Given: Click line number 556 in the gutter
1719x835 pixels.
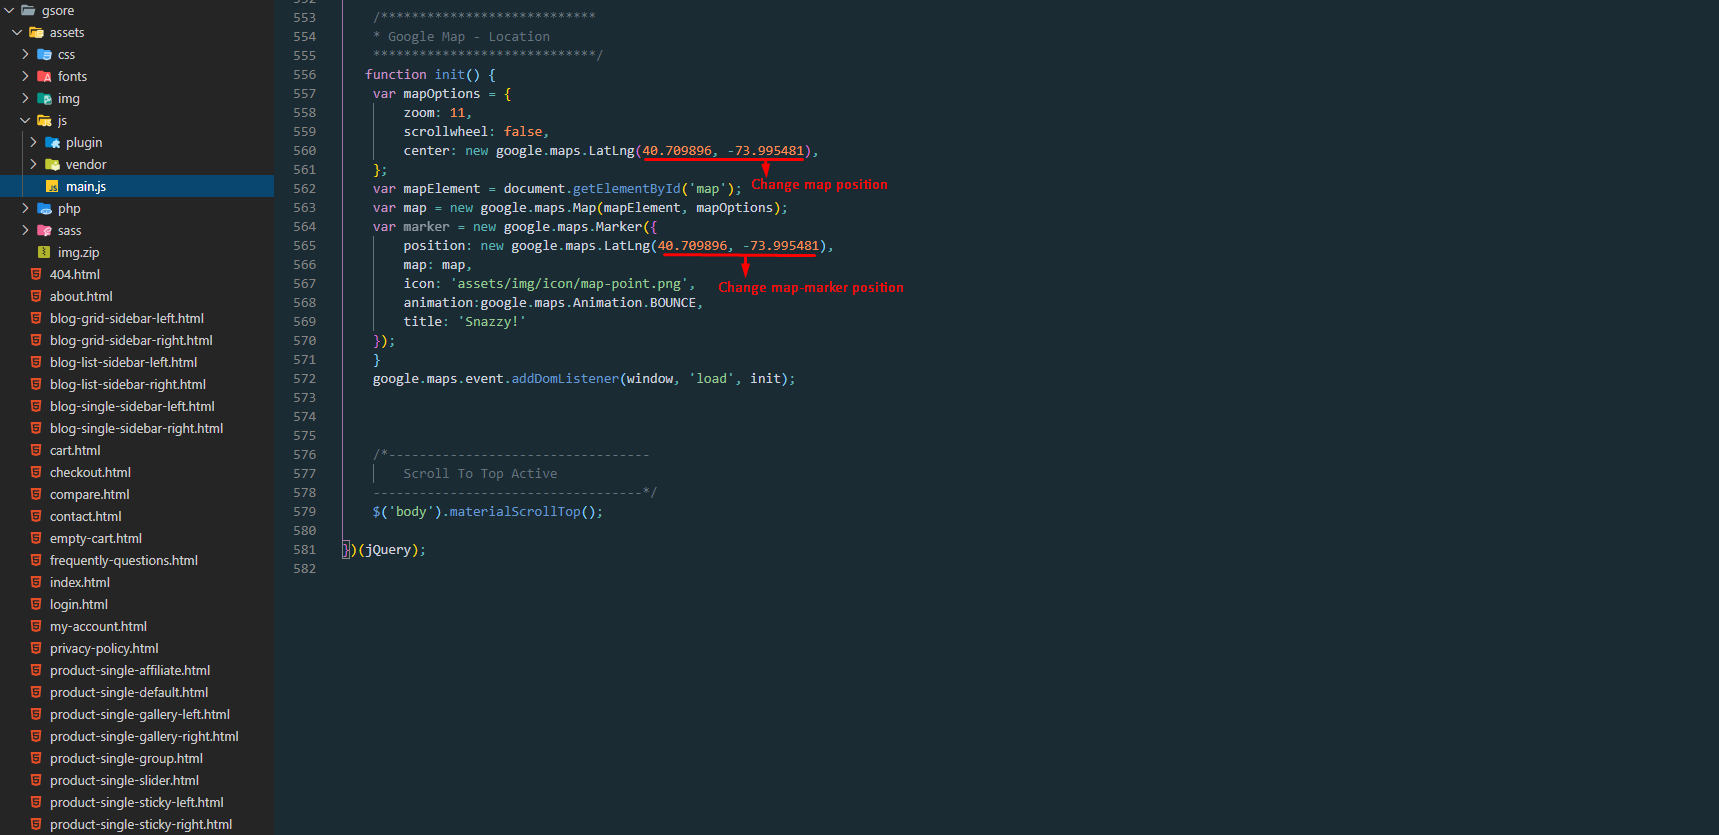Looking at the screenshot, I should 304,75.
